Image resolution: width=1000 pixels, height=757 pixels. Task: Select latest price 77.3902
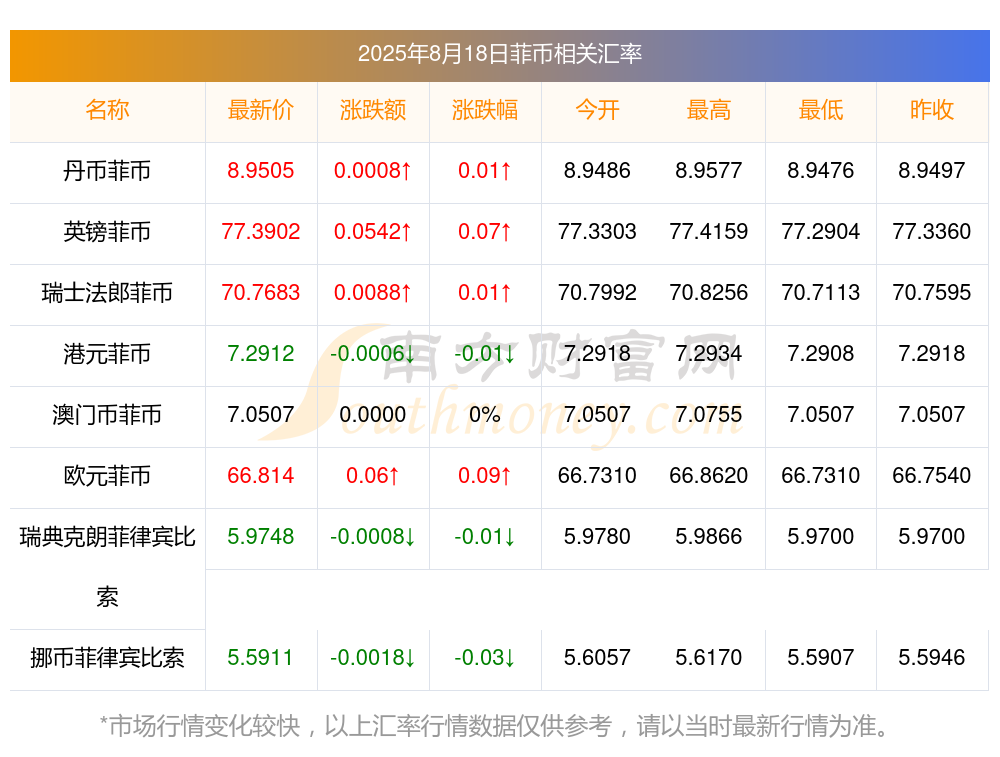[261, 232]
